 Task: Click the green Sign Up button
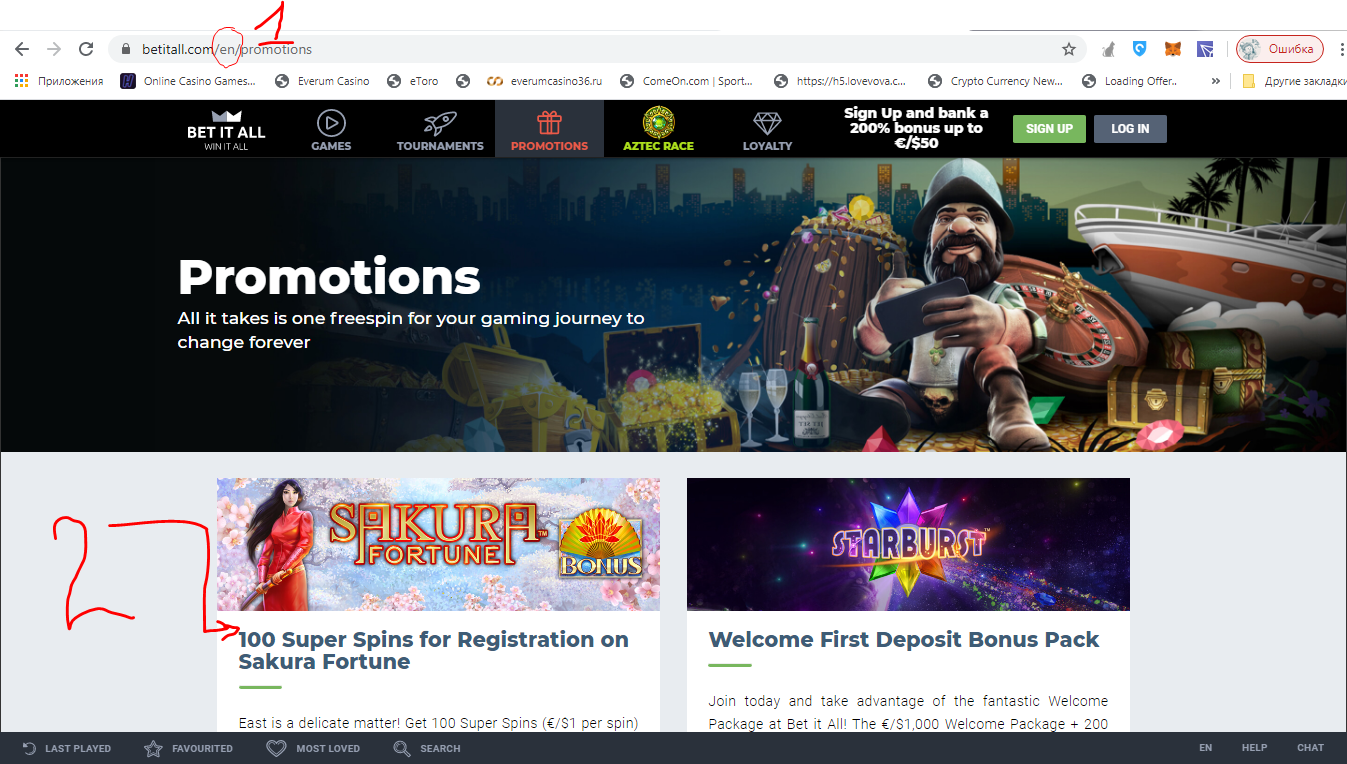1049,129
